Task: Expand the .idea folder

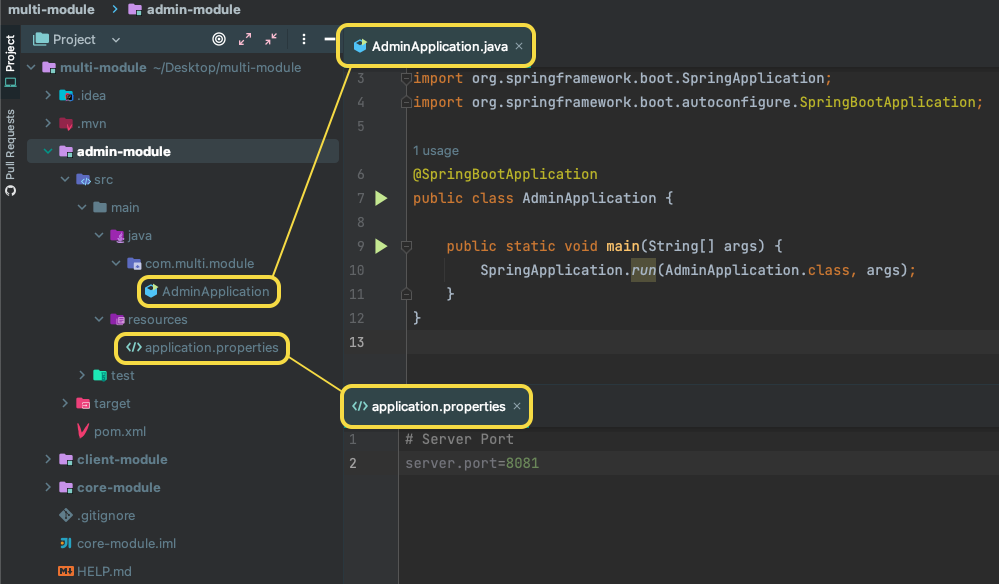Action: click(48, 96)
